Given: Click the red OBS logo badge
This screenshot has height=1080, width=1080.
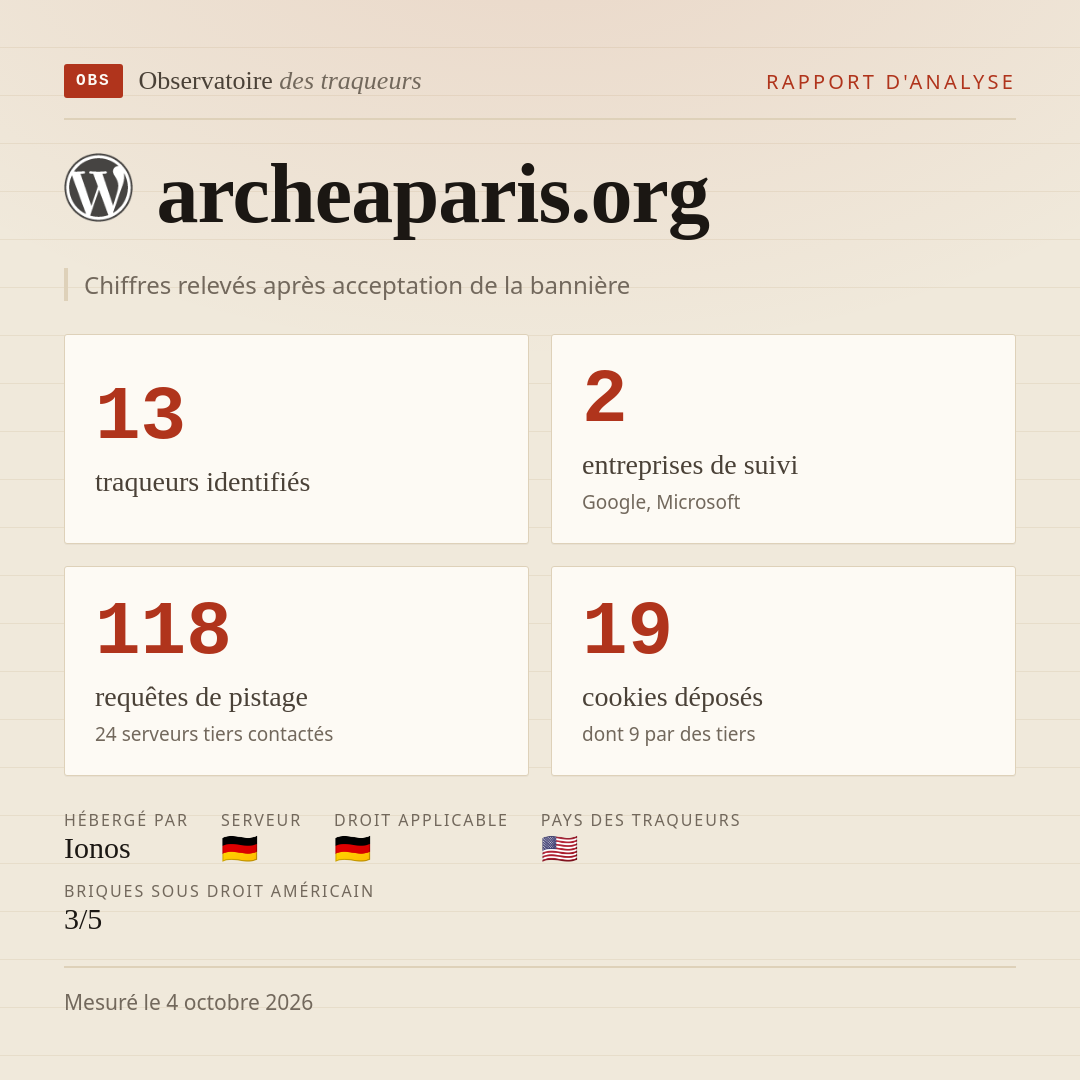Looking at the screenshot, I should (94, 81).
